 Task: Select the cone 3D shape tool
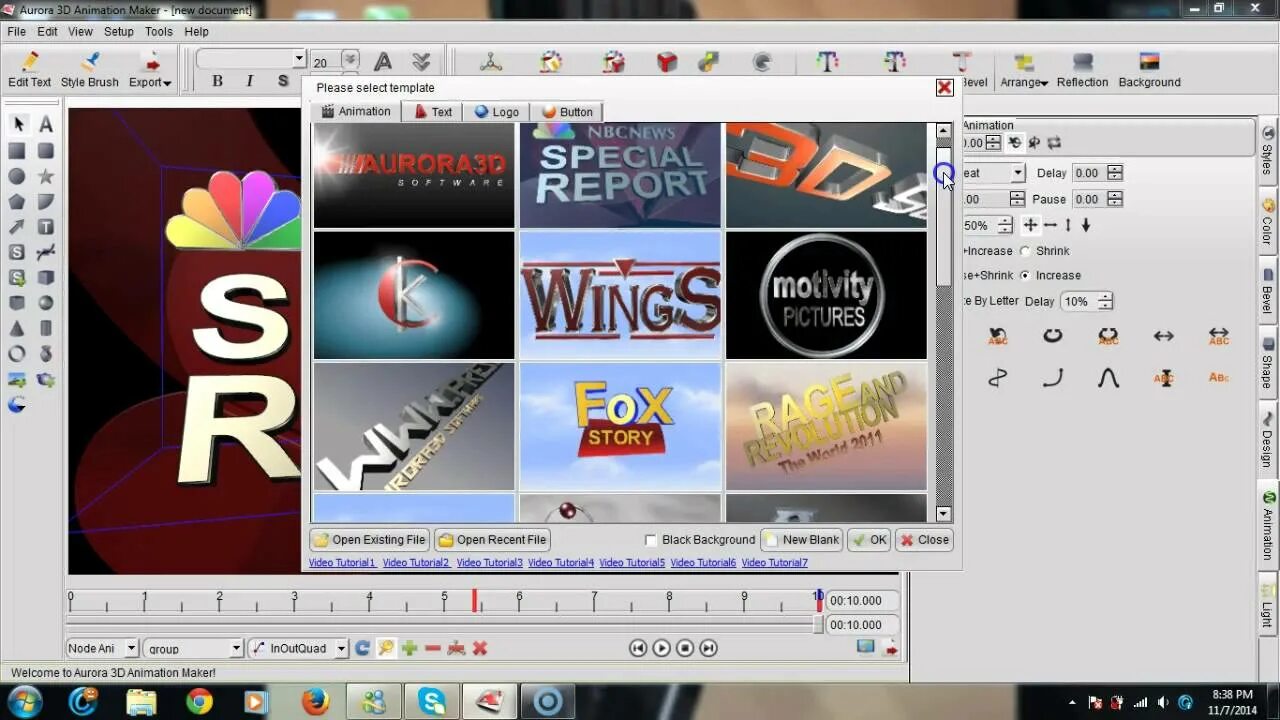click(18, 329)
